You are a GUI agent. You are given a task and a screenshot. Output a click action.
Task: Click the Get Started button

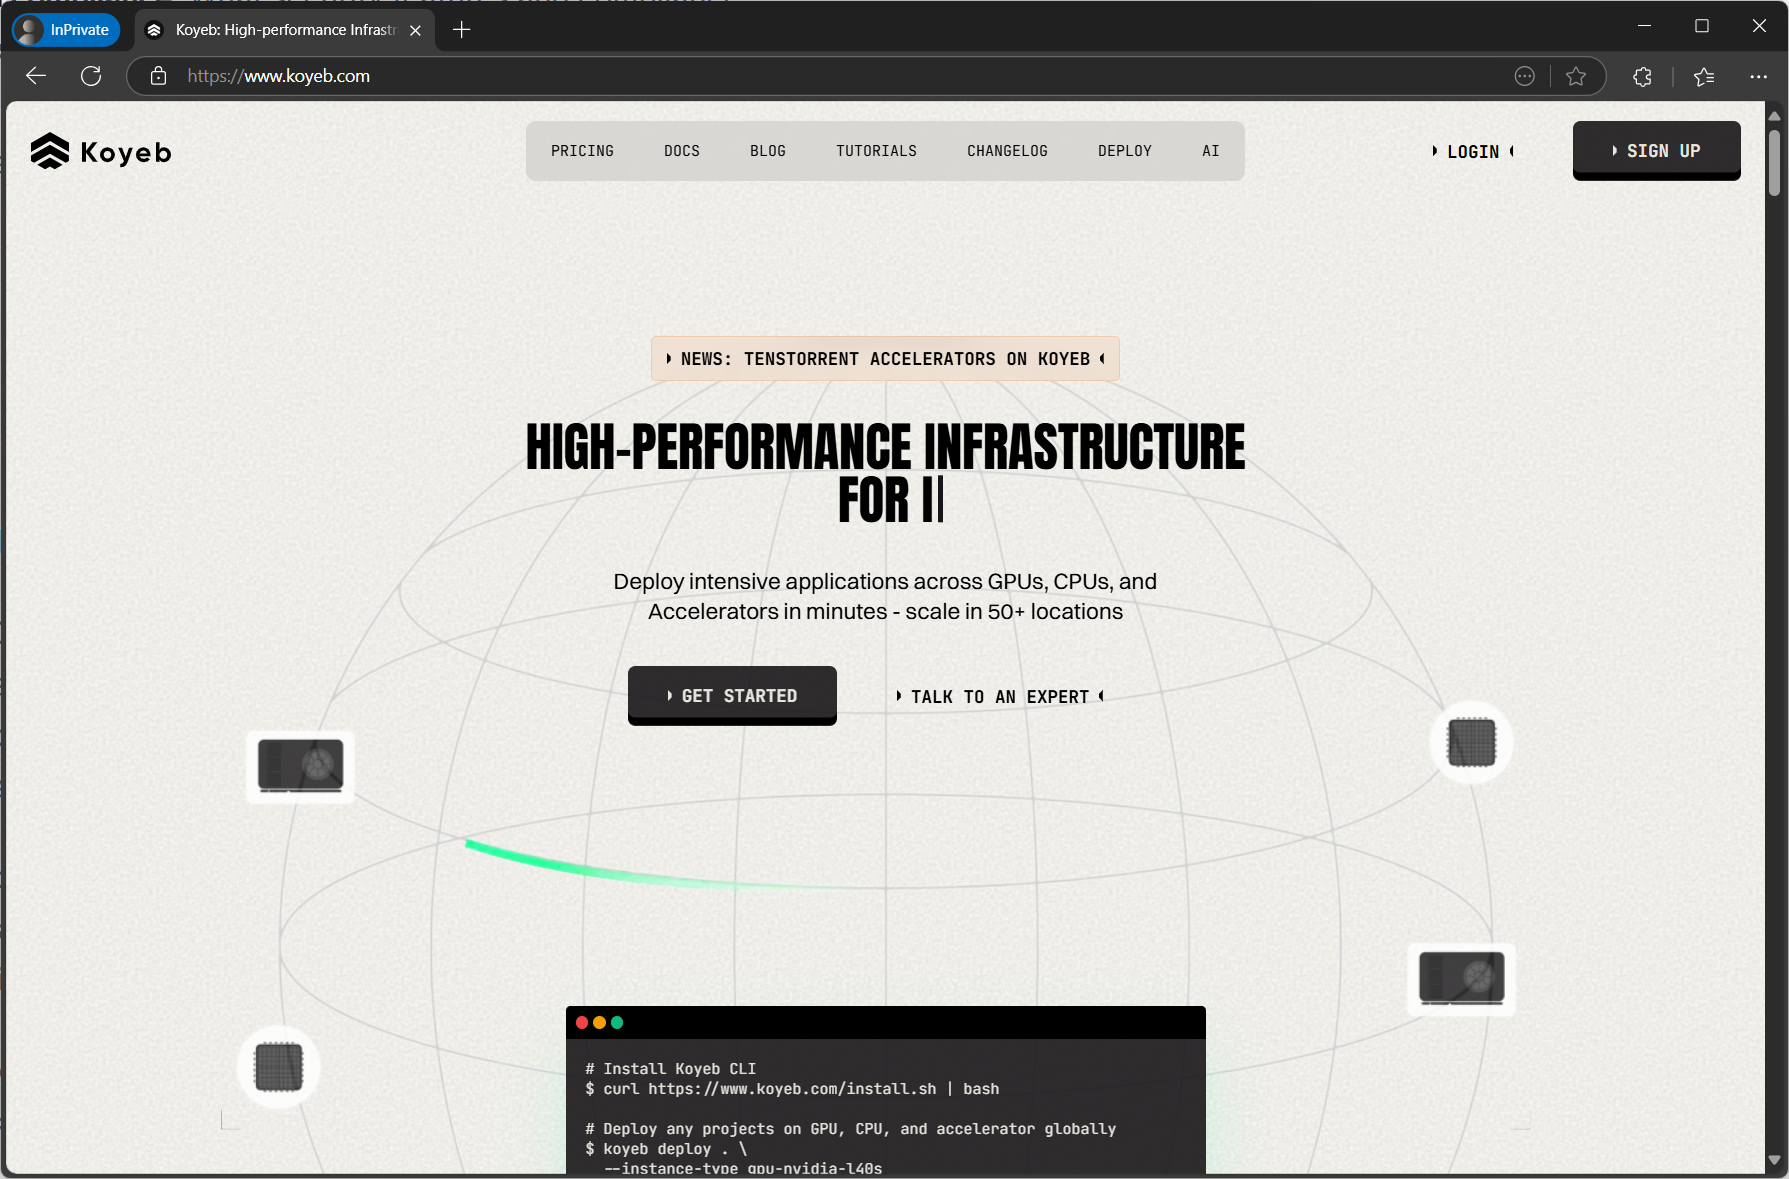[732, 696]
